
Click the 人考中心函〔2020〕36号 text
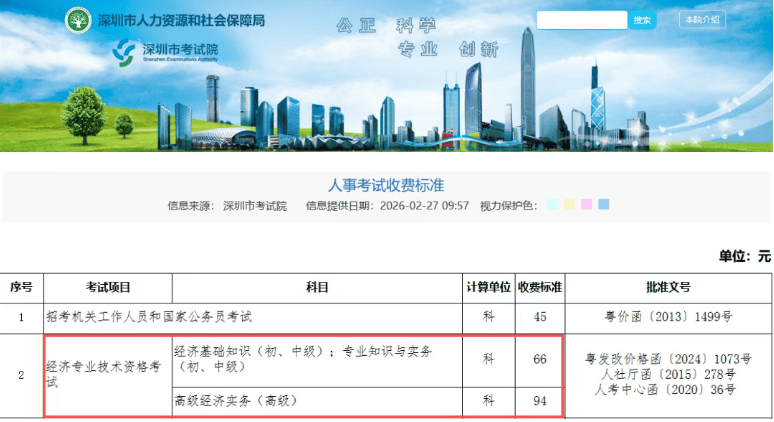(x=665, y=389)
